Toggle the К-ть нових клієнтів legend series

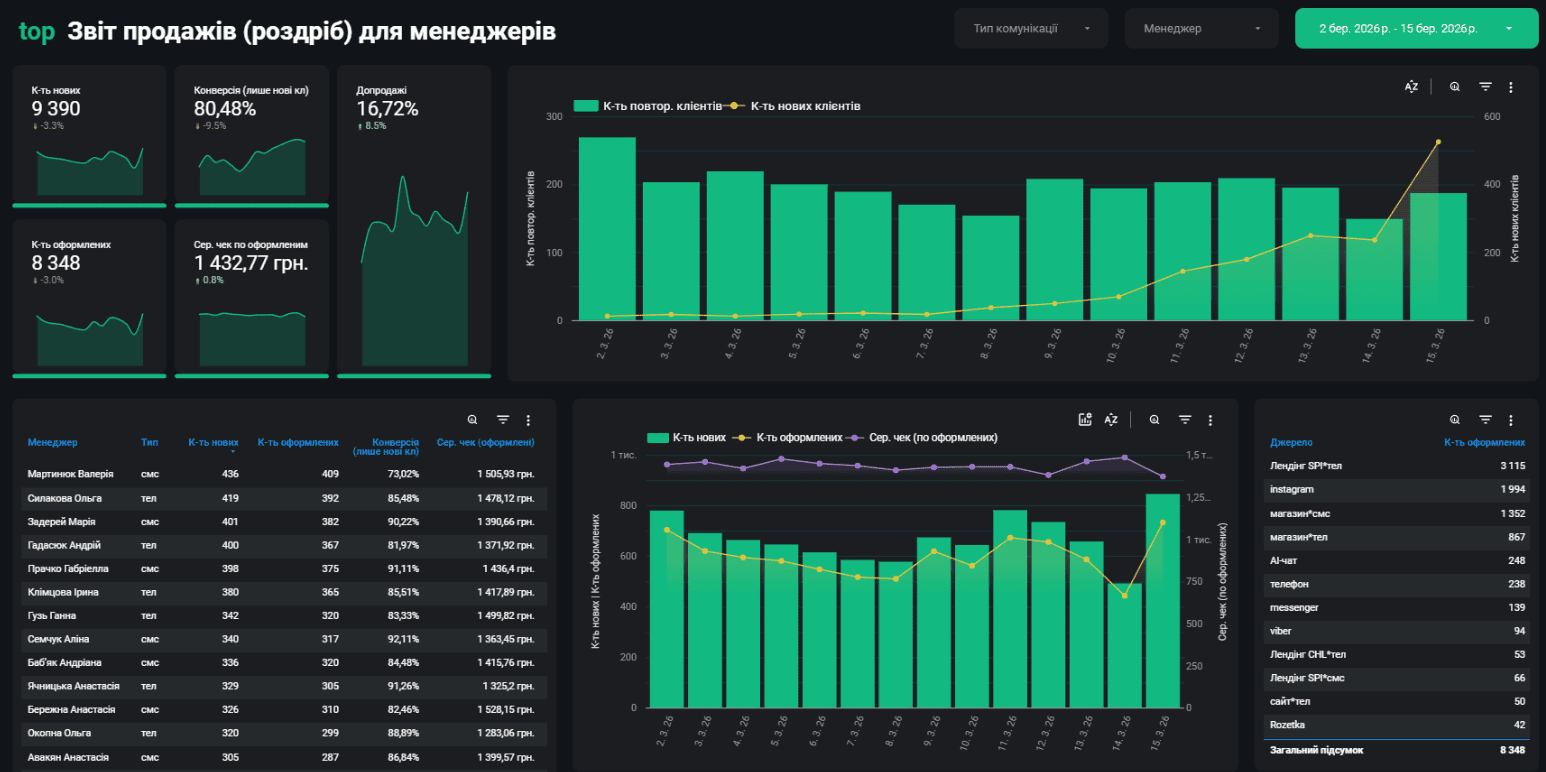(795, 106)
